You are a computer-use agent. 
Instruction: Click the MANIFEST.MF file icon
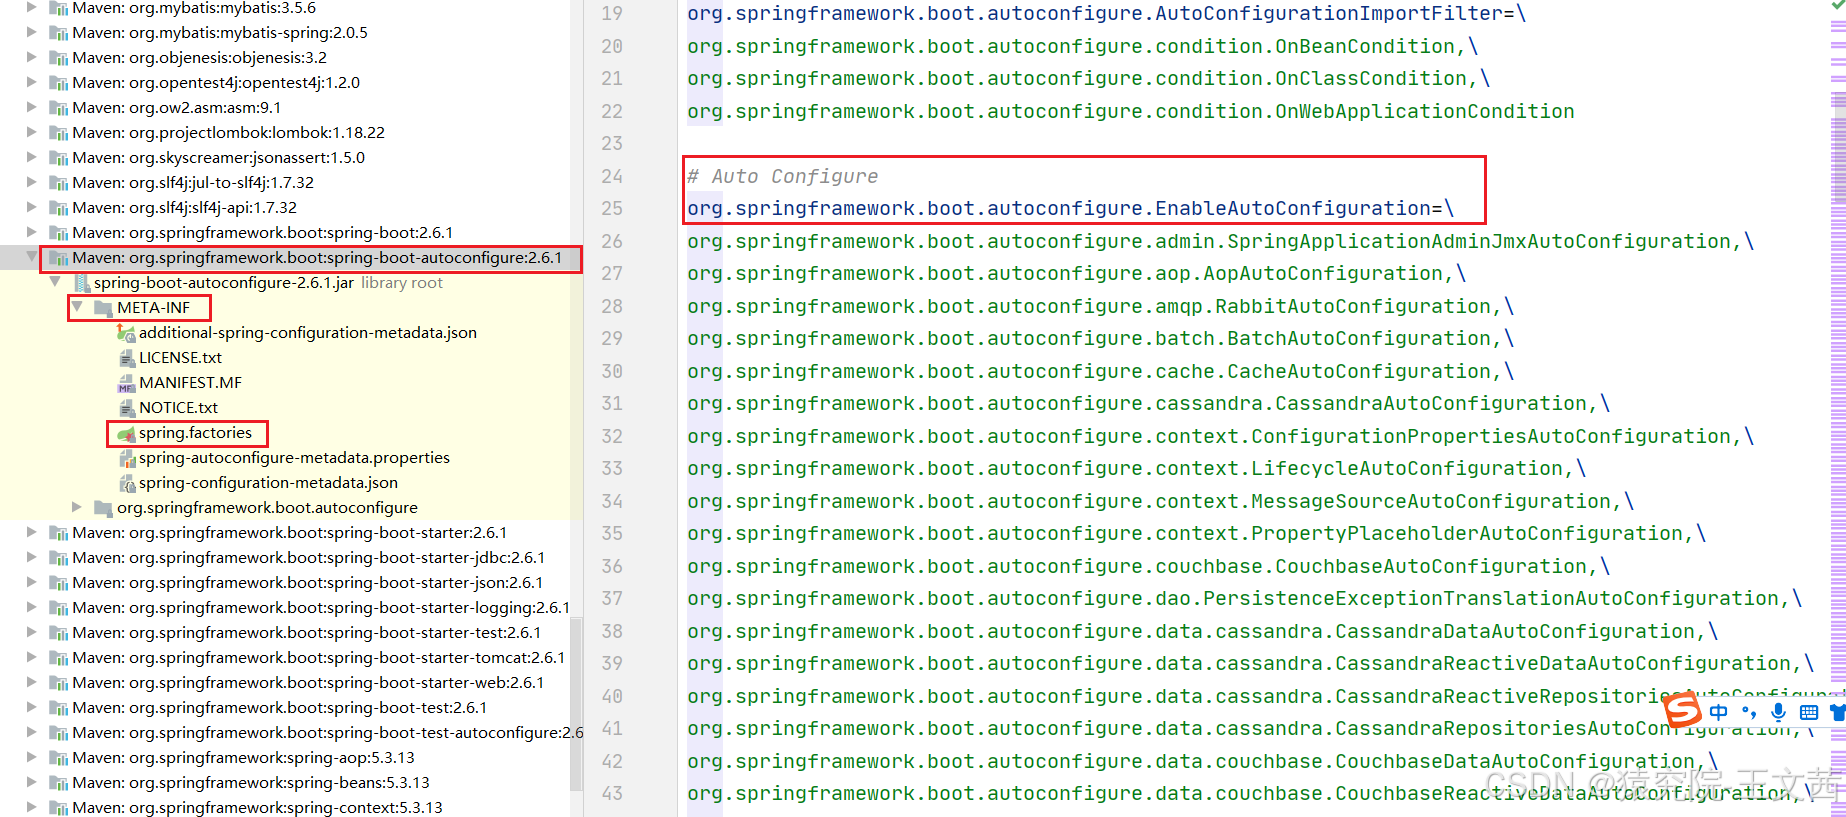click(126, 383)
